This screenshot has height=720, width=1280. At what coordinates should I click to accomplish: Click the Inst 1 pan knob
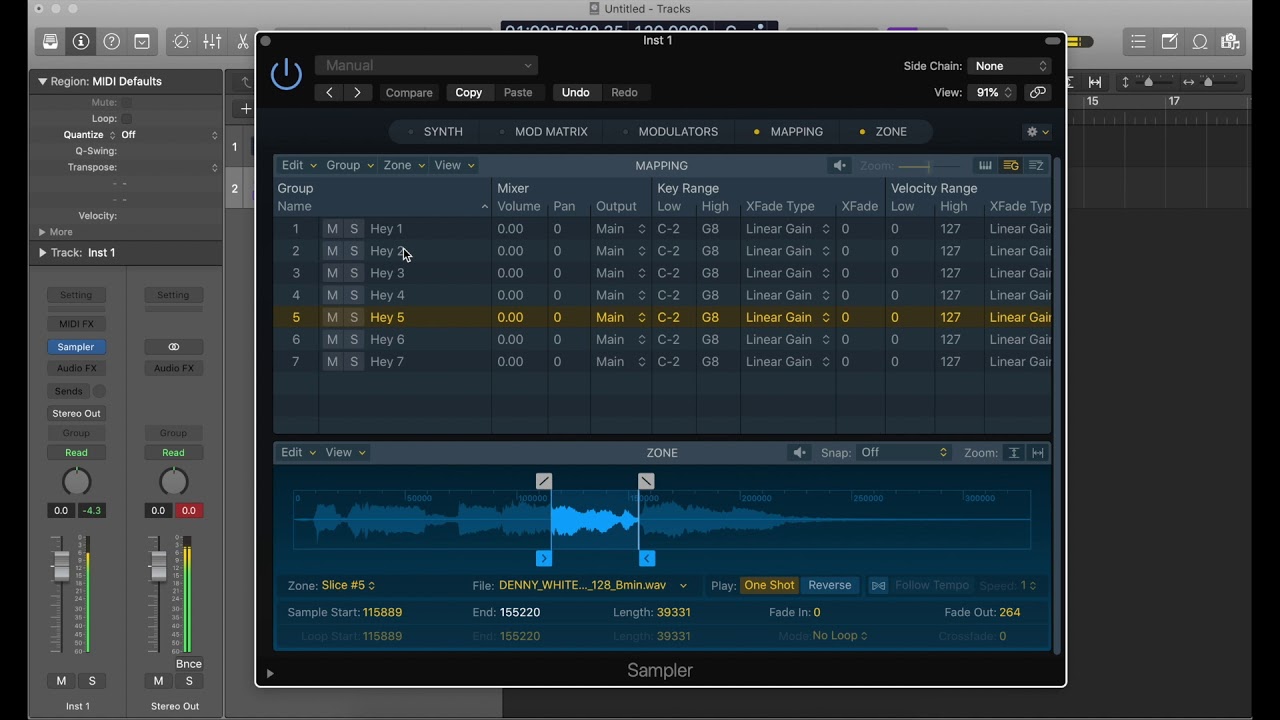point(76,482)
